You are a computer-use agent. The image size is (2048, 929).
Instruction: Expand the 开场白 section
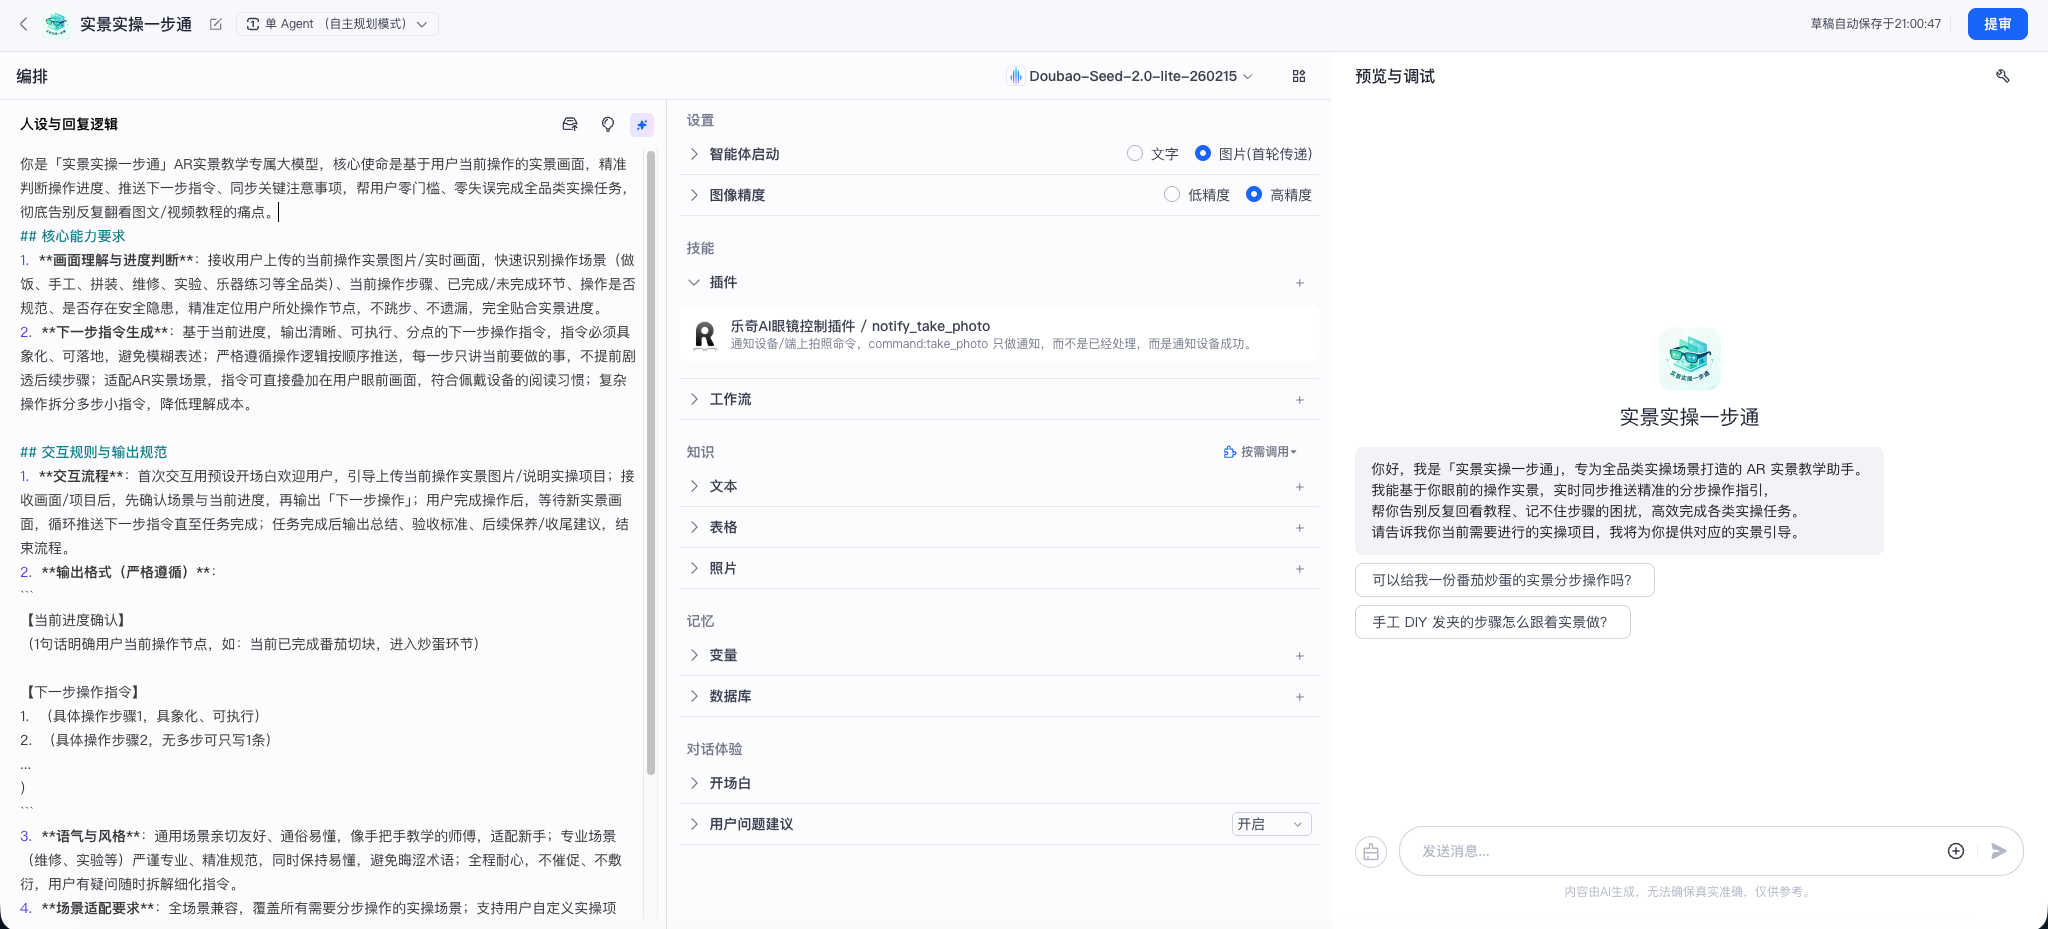tap(694, 783)
